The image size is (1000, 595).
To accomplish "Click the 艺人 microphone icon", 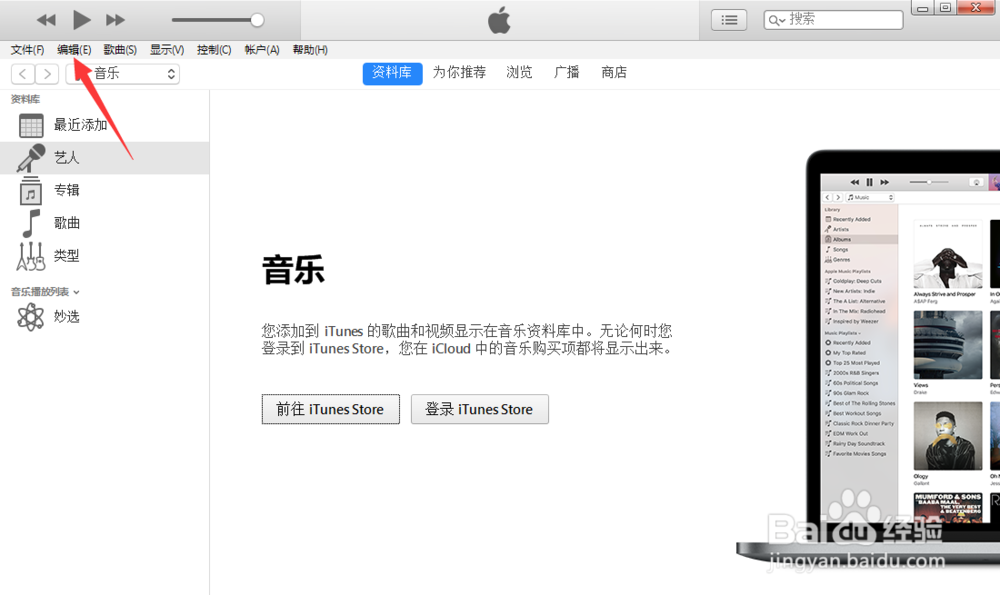I will click(31, 158).
